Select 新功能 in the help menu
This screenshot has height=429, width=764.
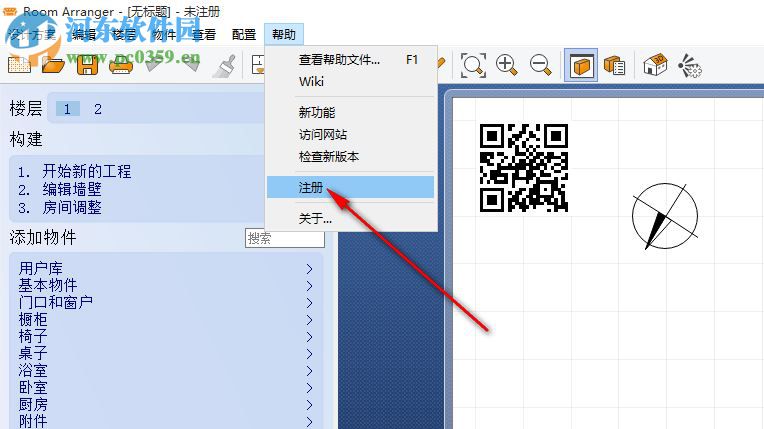pos(351,113)
